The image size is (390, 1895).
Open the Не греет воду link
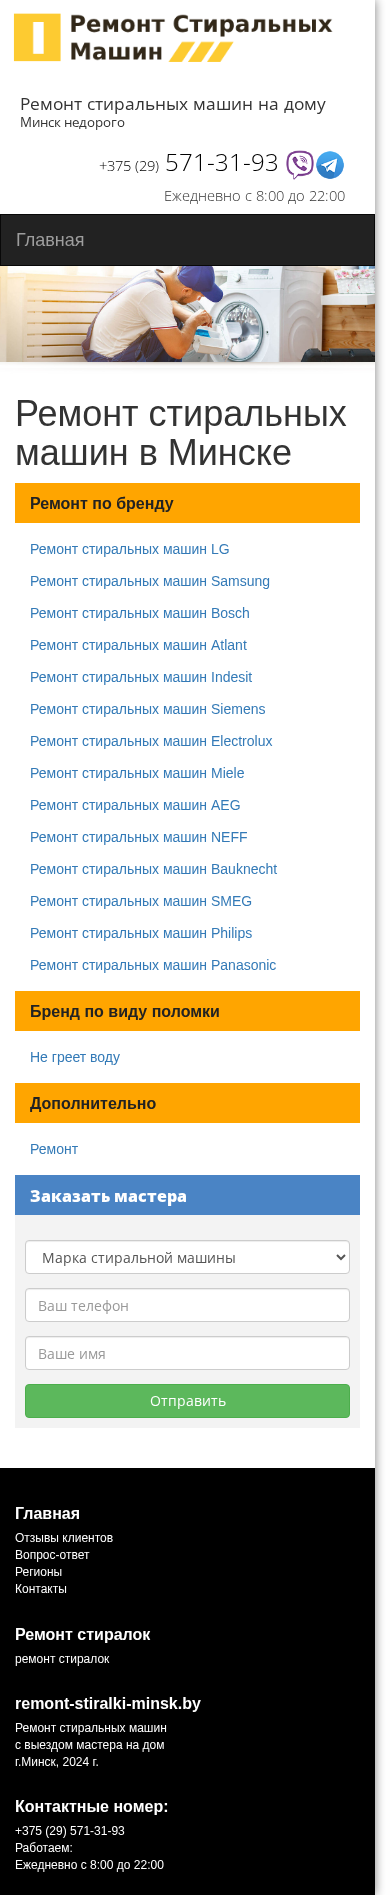pyautogui.click(x=75, y=1057)
